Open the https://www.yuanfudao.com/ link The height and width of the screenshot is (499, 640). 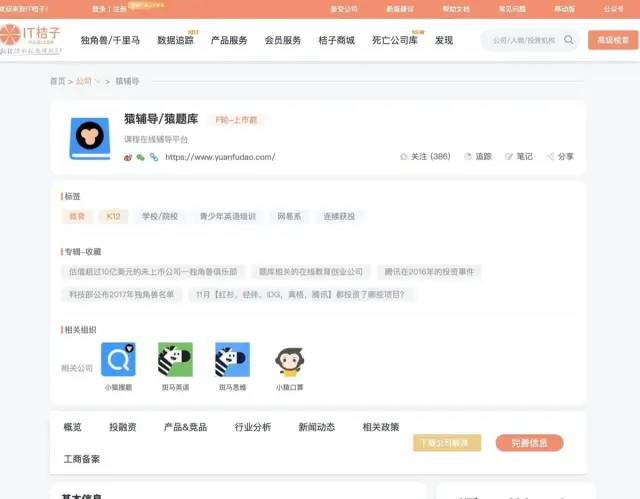tap(220, 157)
